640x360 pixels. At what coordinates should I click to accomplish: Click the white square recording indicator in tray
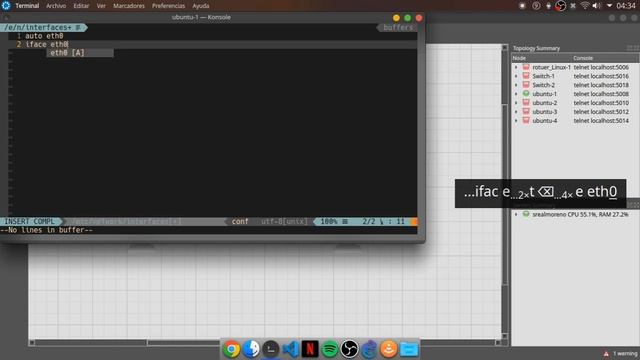tap(522, 6)
